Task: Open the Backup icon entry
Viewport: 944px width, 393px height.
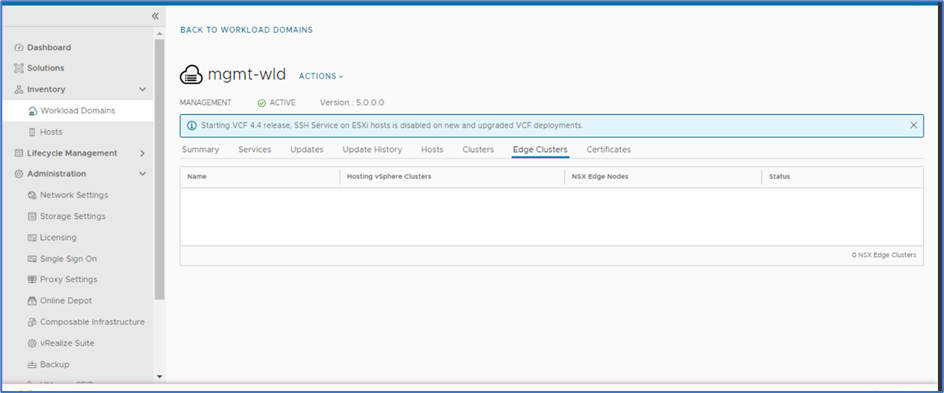Action: click(x=33, y=365)
